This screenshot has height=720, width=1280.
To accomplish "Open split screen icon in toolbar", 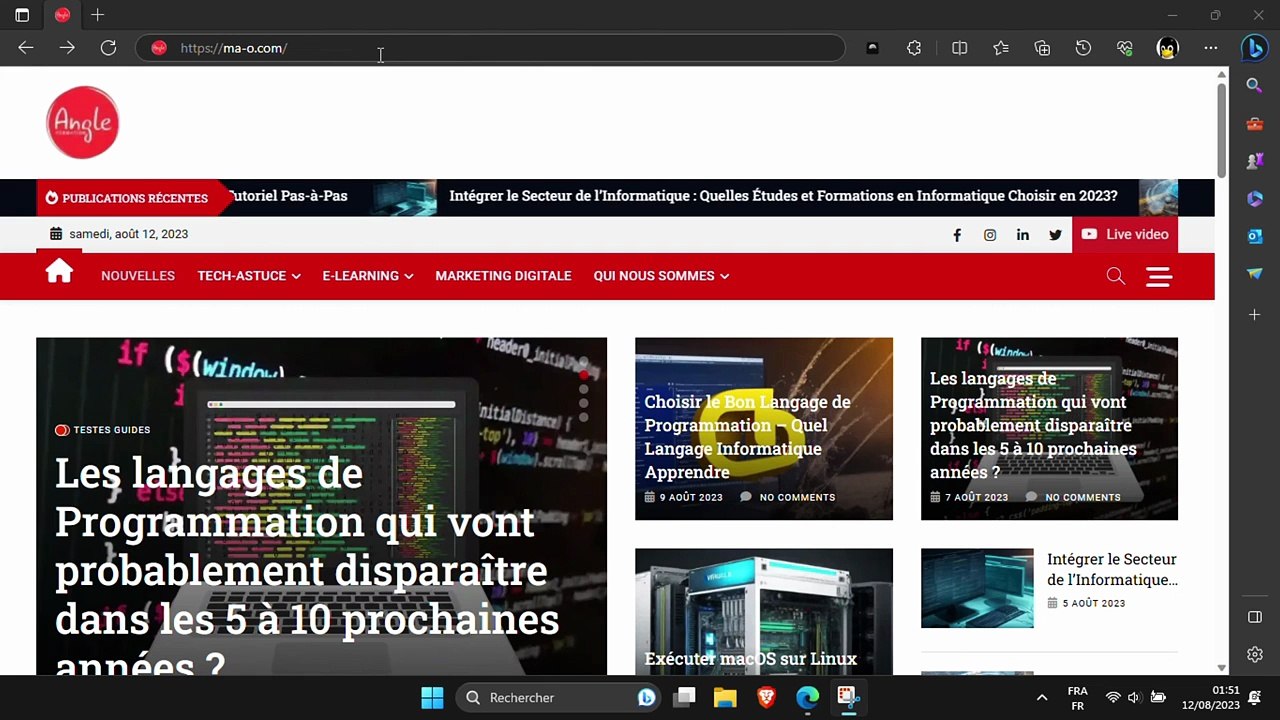I will (x=959, y=48).
